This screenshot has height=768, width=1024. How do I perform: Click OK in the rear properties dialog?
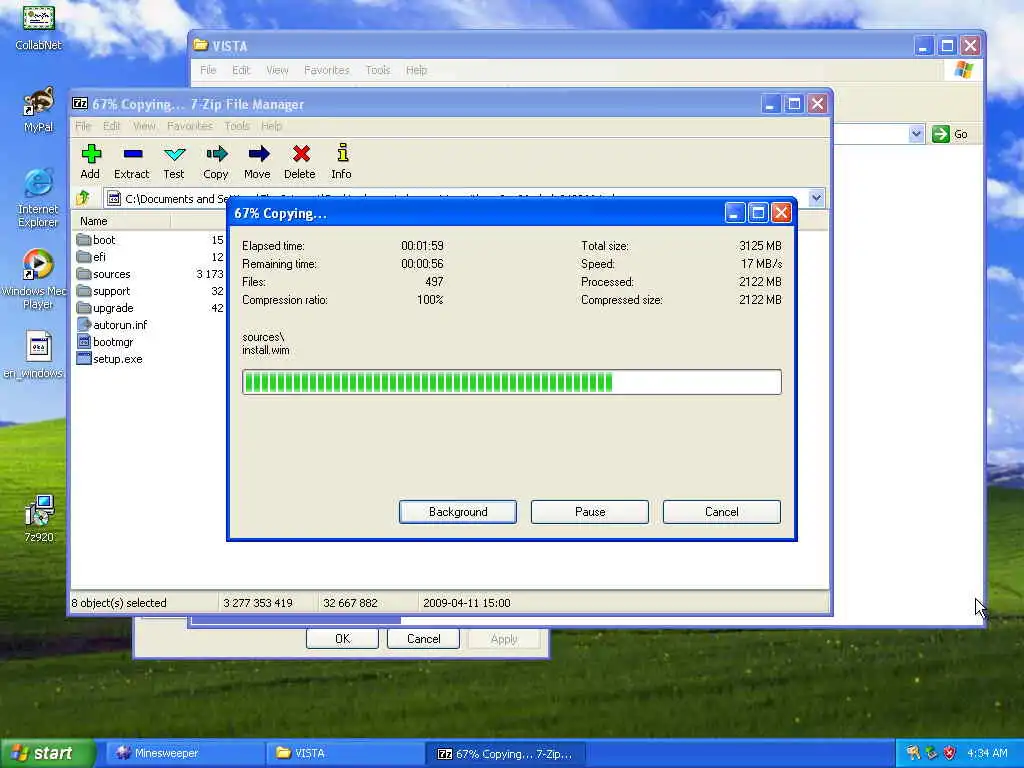[x=342, y=639]
